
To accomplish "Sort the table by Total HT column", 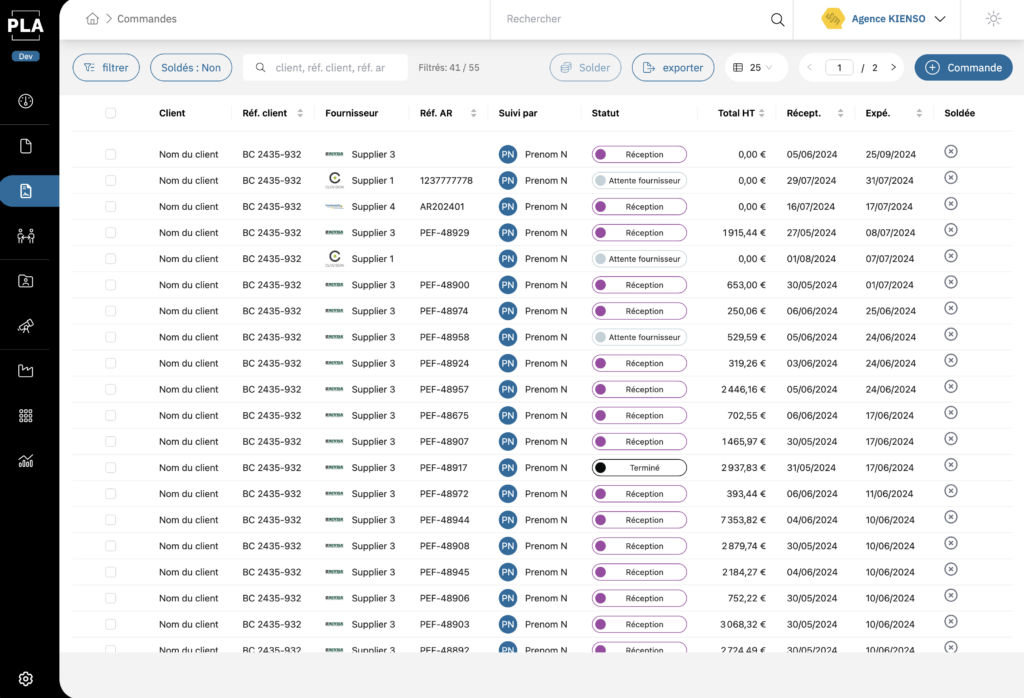I will point(761,113).
